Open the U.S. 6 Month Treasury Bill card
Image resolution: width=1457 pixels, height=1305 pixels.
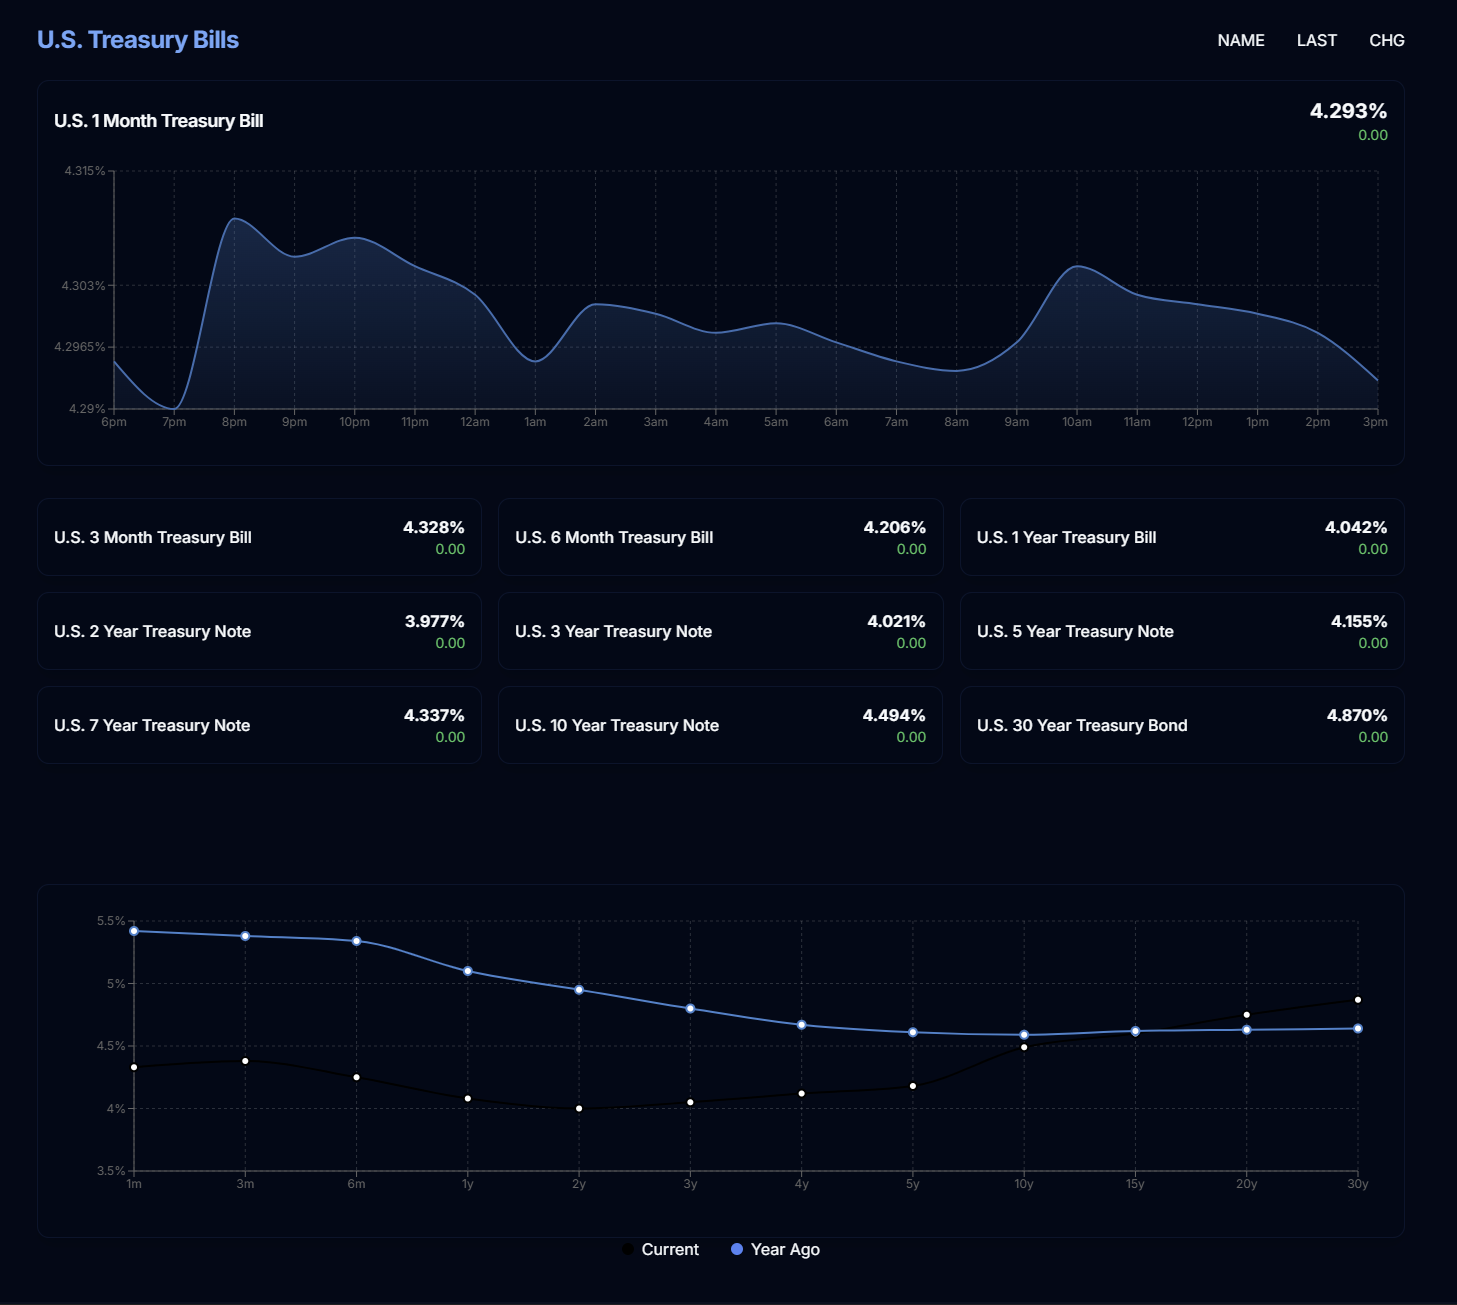(x=720, y=537)
